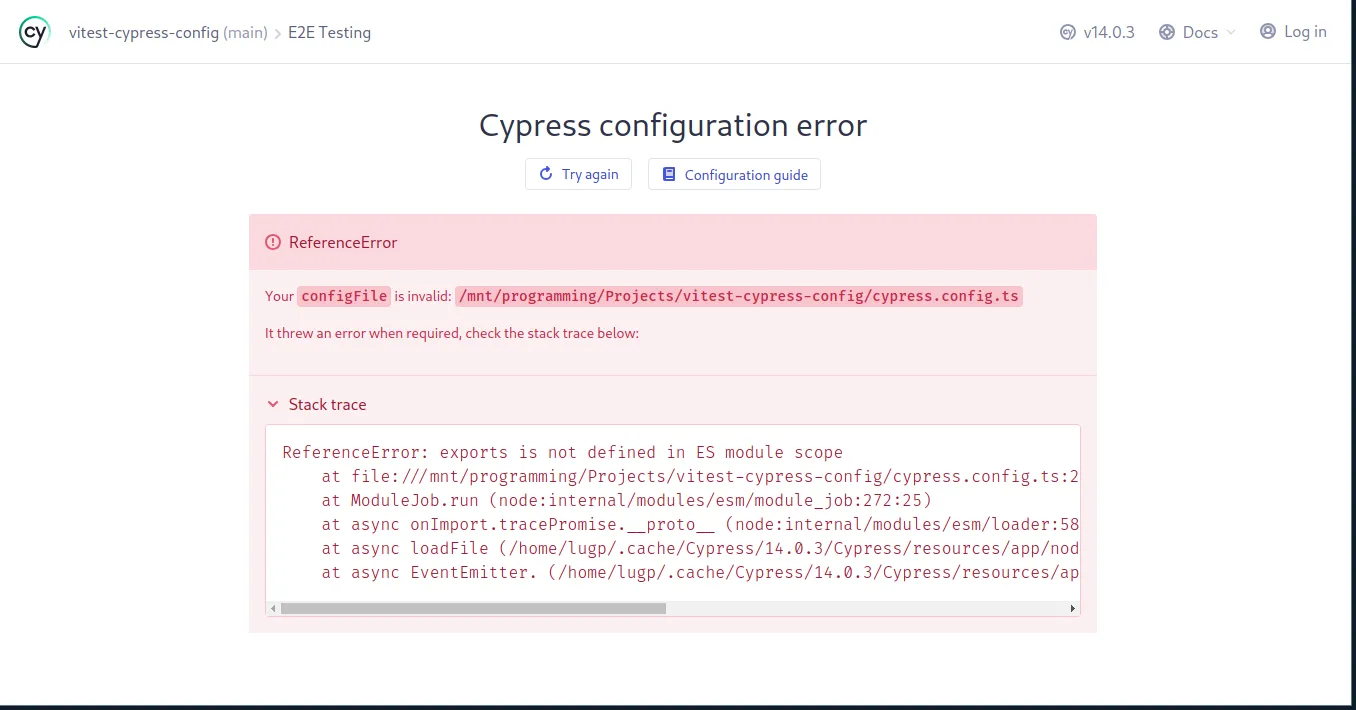Click the user profile icon beside Log in
This screenshot has height=710, width=1356.
tap(1268, 31)
